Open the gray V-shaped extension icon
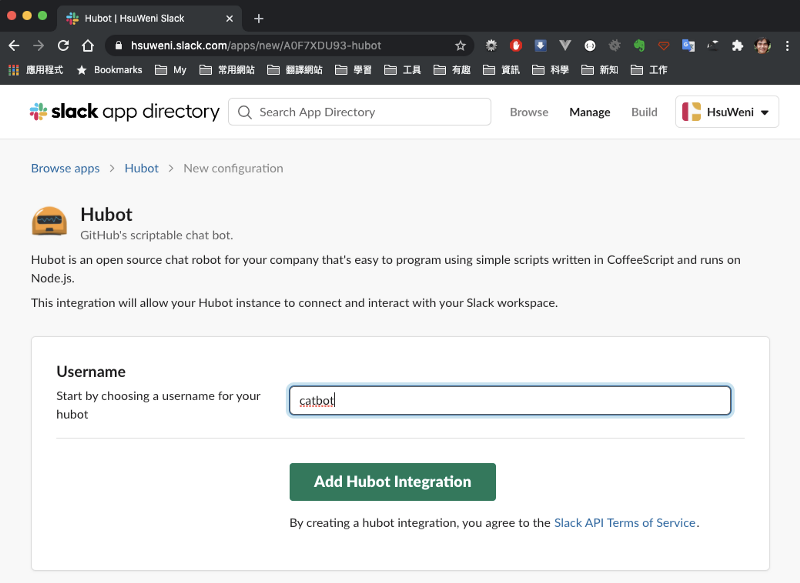800x583 pixels. tap(565, 45)
